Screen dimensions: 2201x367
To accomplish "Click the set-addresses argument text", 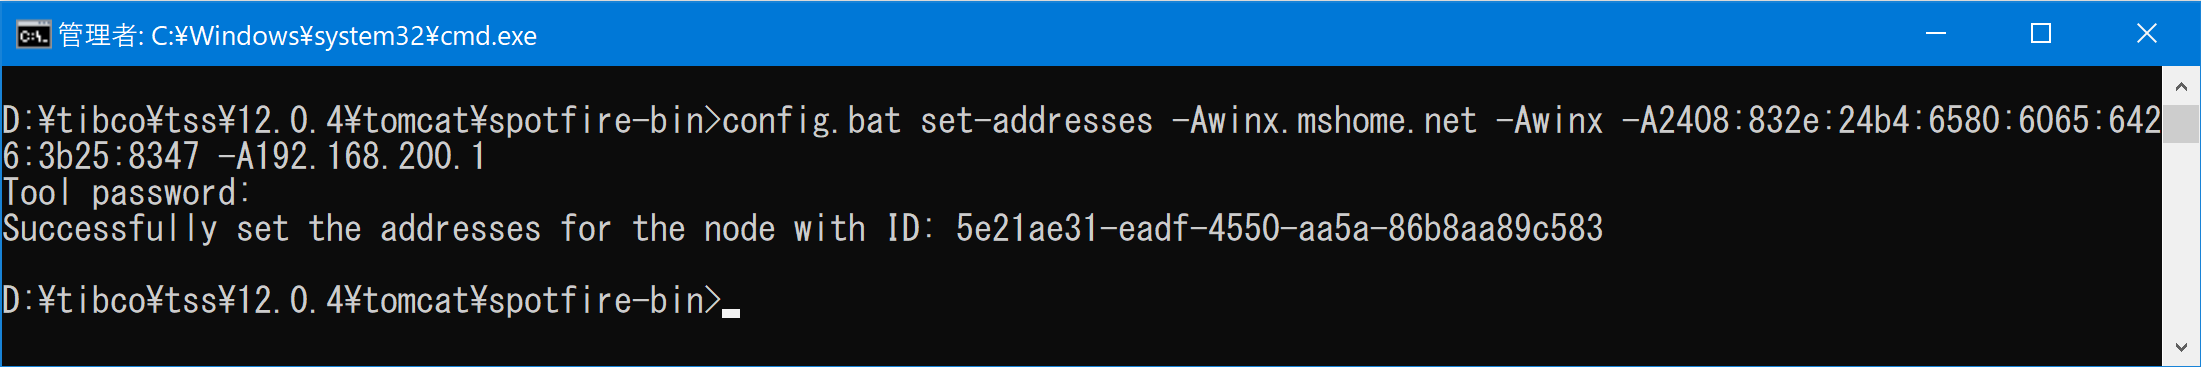I will pyautogui.click(x=1036, y=121).
